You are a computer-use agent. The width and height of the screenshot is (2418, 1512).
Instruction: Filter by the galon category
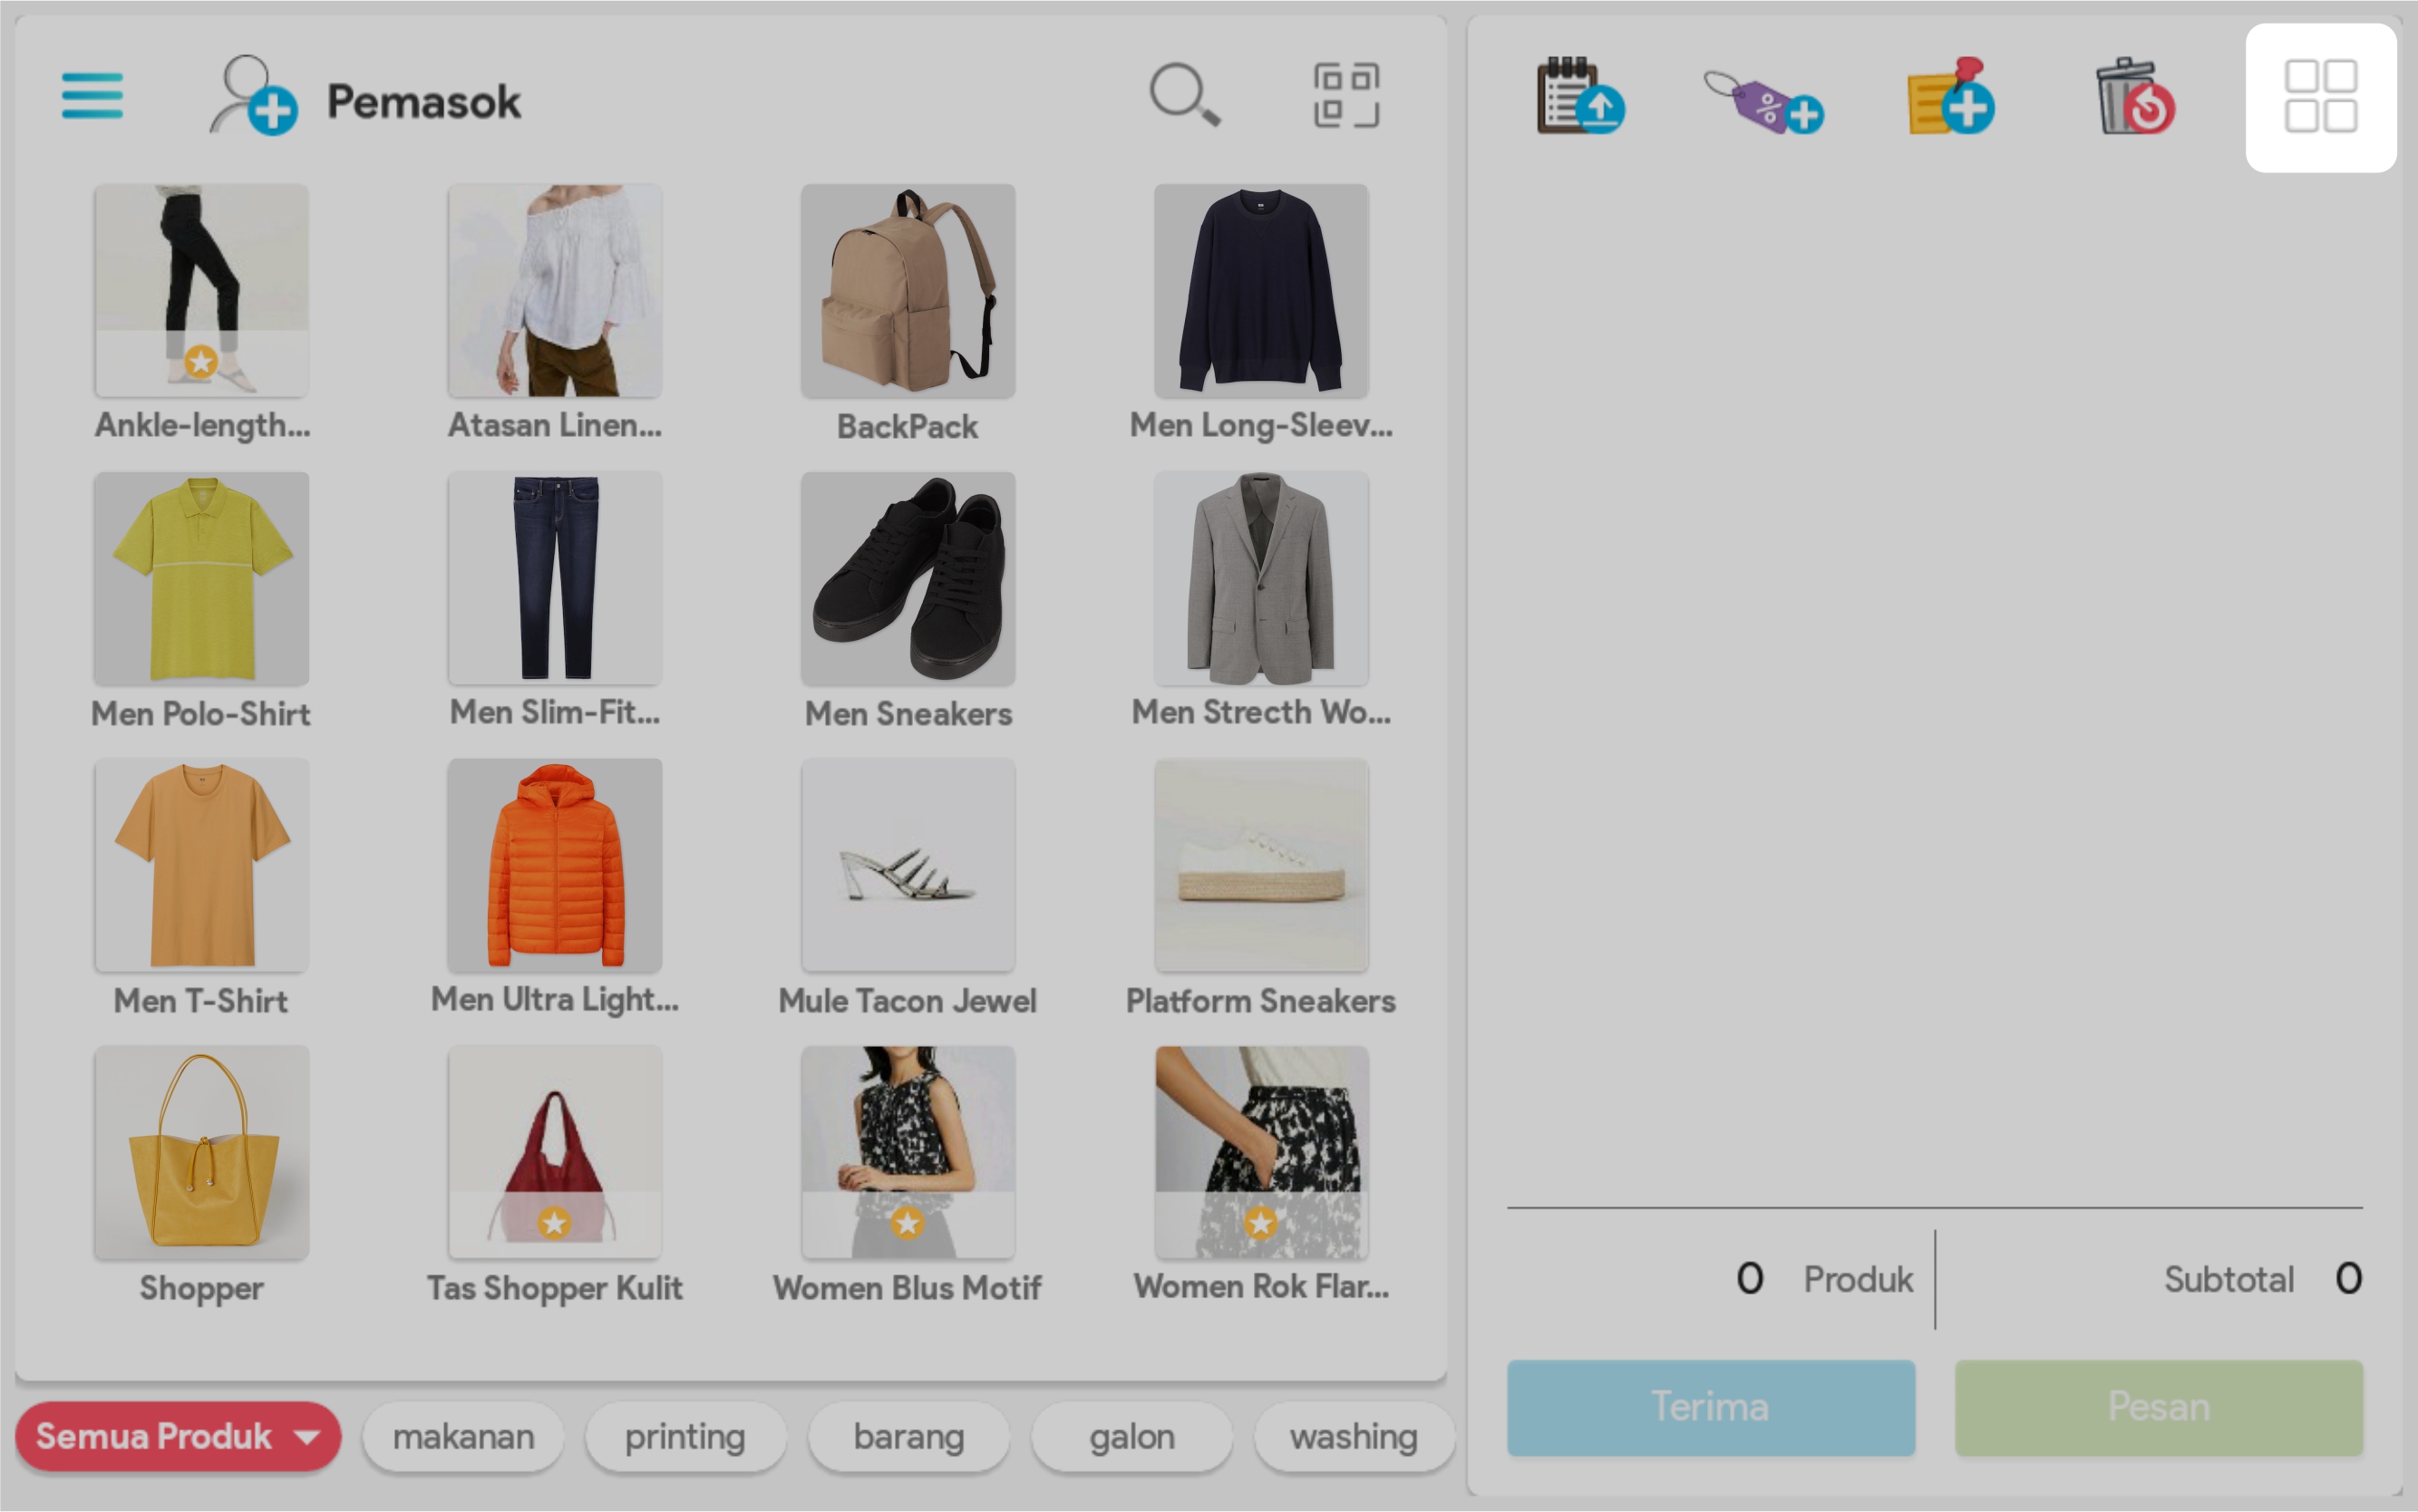[1131, 1437]
